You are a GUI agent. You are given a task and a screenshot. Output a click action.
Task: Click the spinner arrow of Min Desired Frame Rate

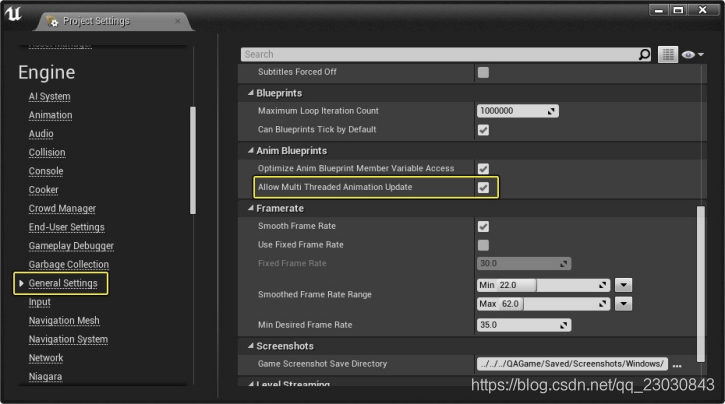point(564,325)
